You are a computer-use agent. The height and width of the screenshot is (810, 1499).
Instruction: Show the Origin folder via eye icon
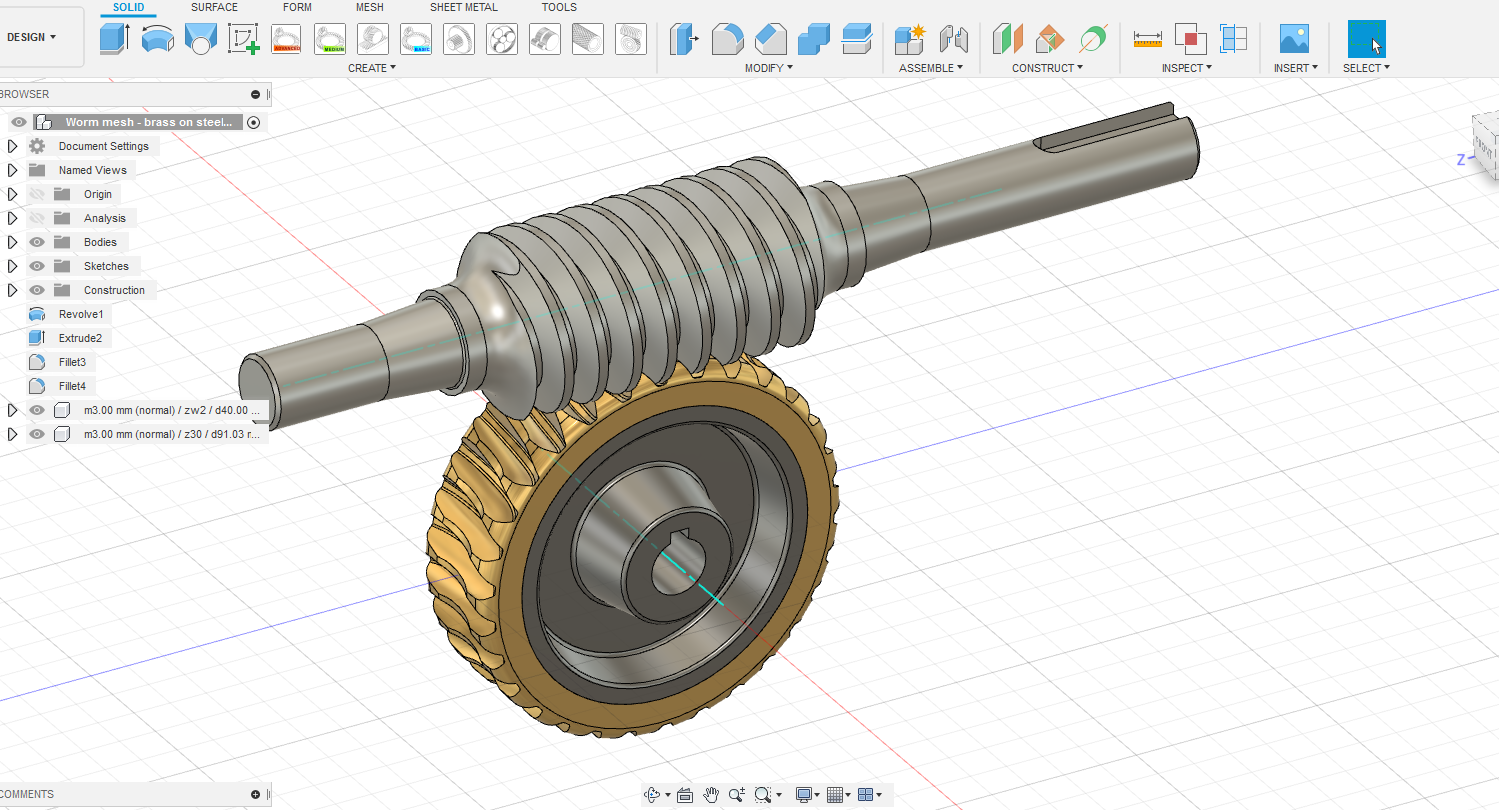[x=37, y=194]
